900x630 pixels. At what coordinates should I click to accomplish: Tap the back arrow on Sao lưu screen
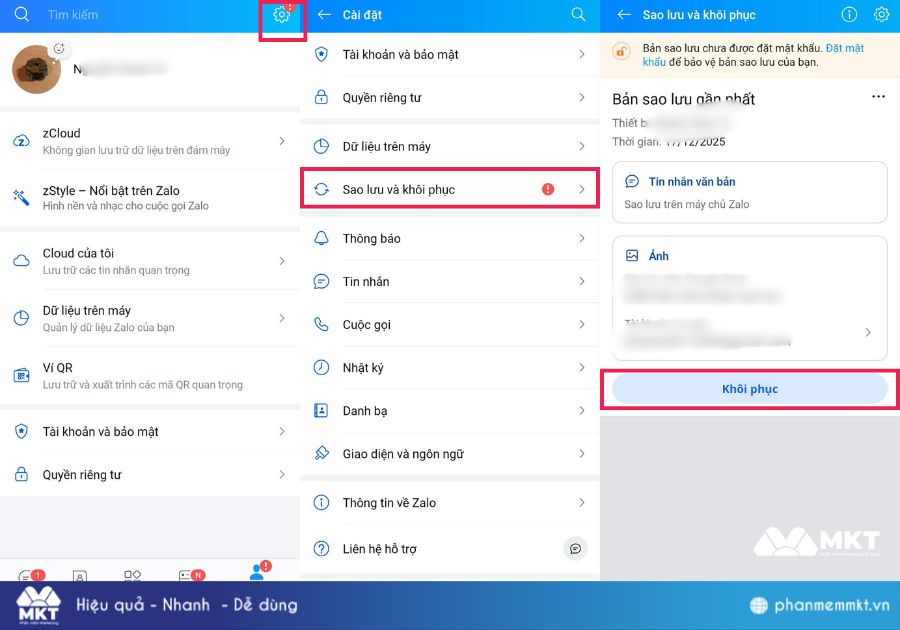pyautogui.click(x=625, y=15)
